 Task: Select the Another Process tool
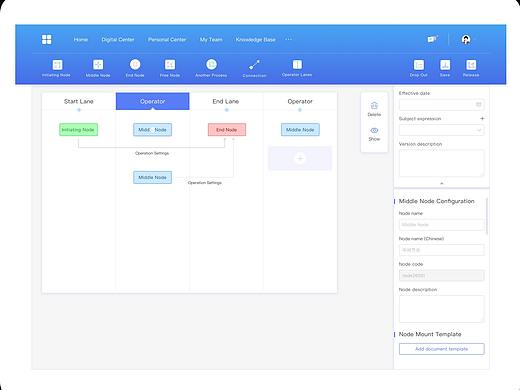tap(211, 68)
